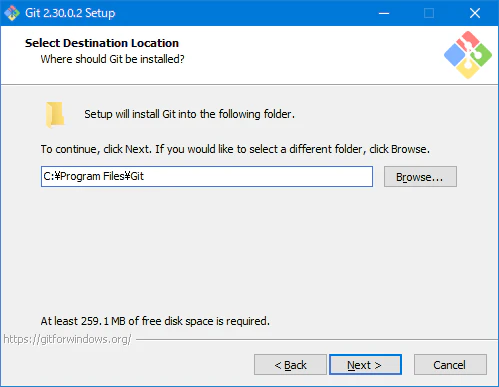Click 'Setup will install Git' message
The image size is (499, 387).
tap(189, 114)
